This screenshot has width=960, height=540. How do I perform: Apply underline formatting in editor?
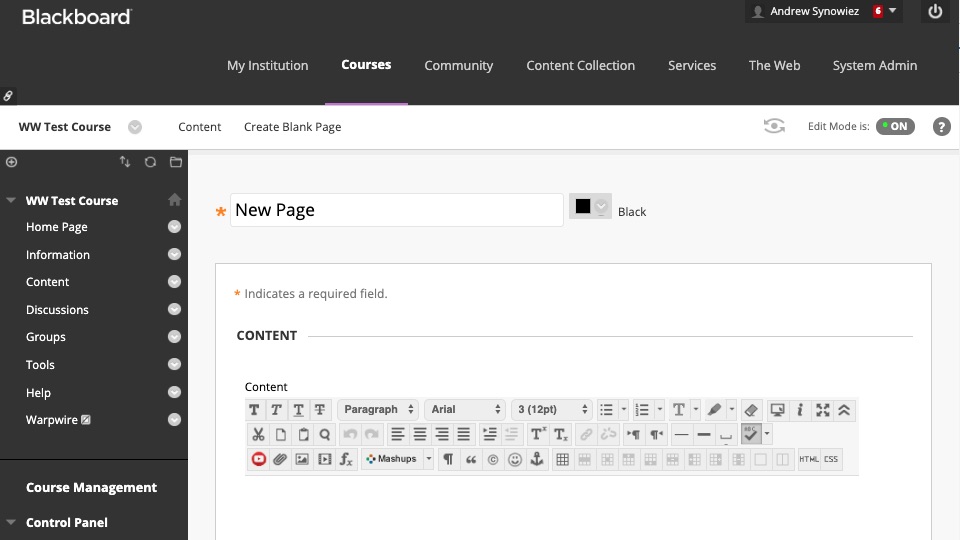click(298, 410)
